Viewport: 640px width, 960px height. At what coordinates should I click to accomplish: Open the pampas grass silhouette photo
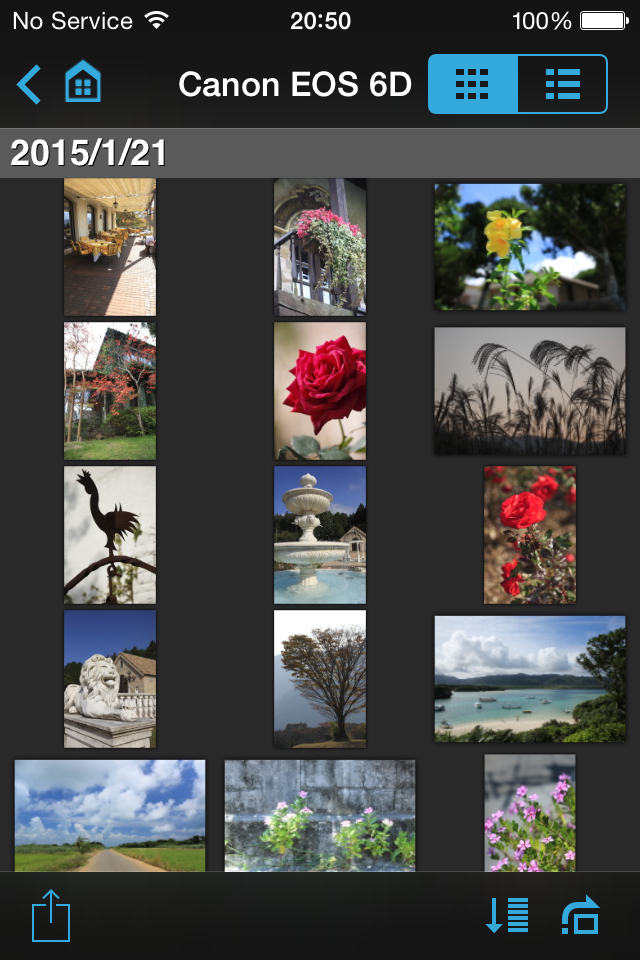529,391
